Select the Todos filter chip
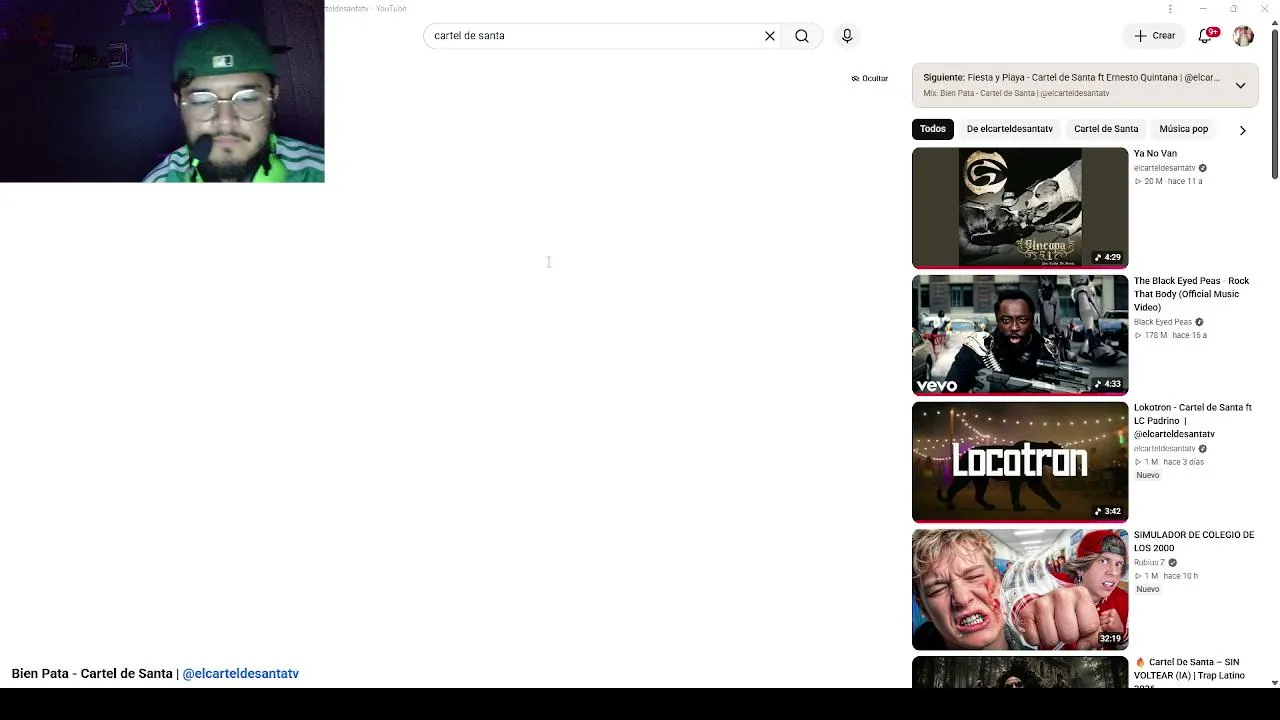Viewport: 1280px width, 720px height. click(x=933, y=129)
